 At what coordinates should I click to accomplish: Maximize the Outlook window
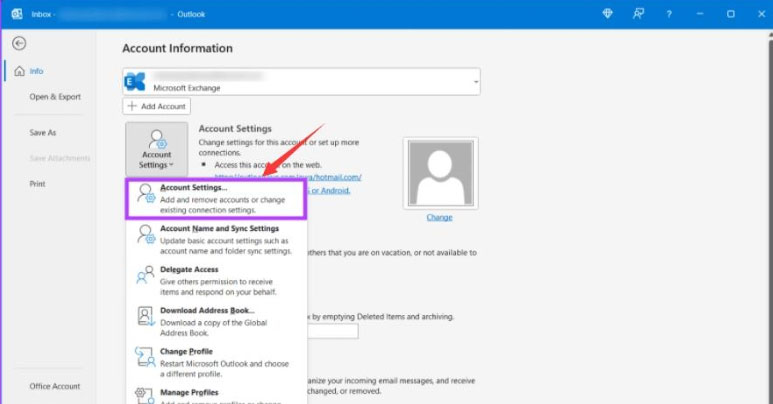tap(731, 14)
